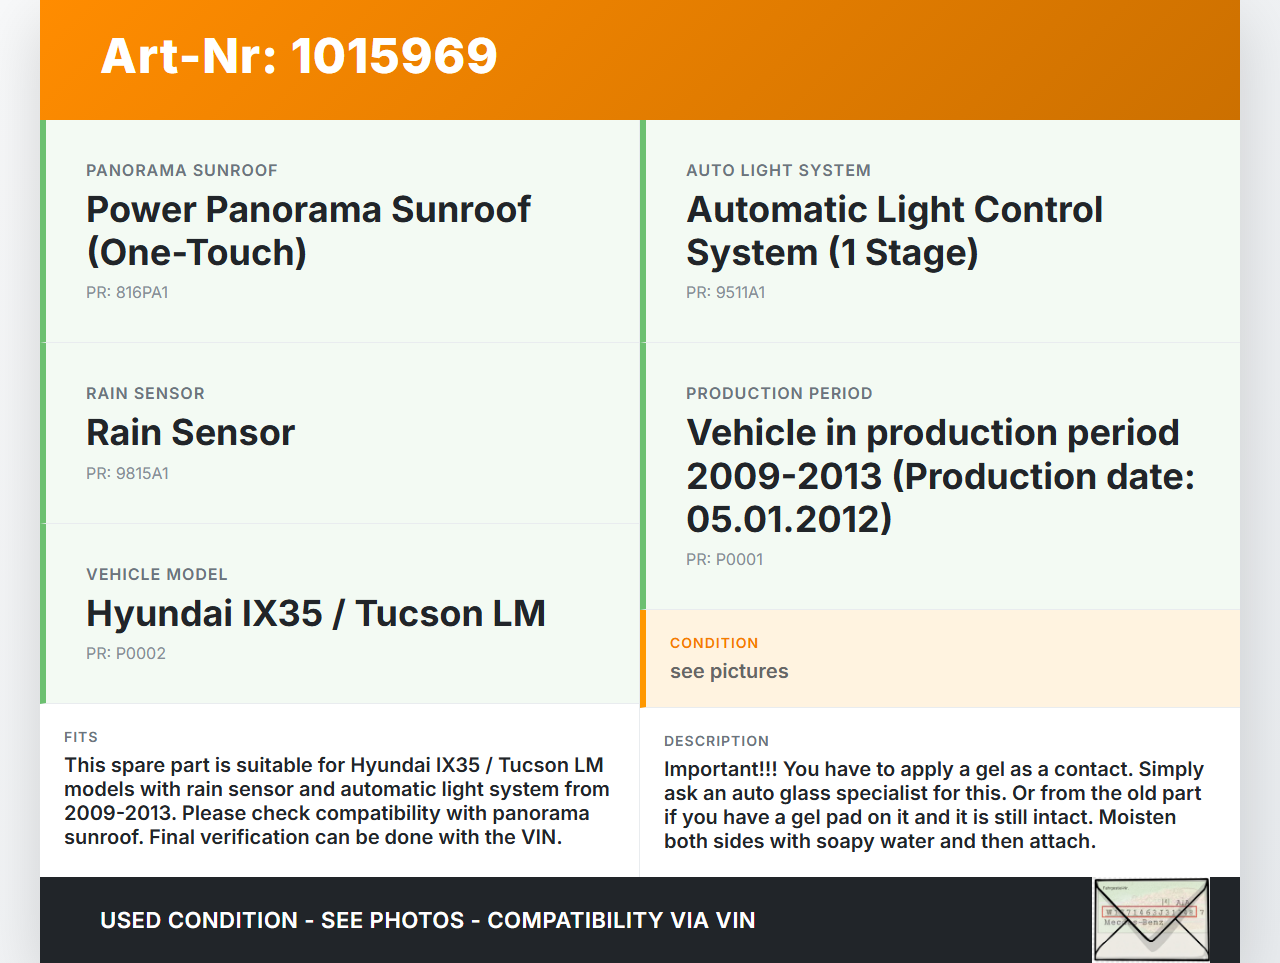Click the FITS compatibility paragraph
Image resolution: width=1280 pixels, height=963 pixels.
coord(337,801)
